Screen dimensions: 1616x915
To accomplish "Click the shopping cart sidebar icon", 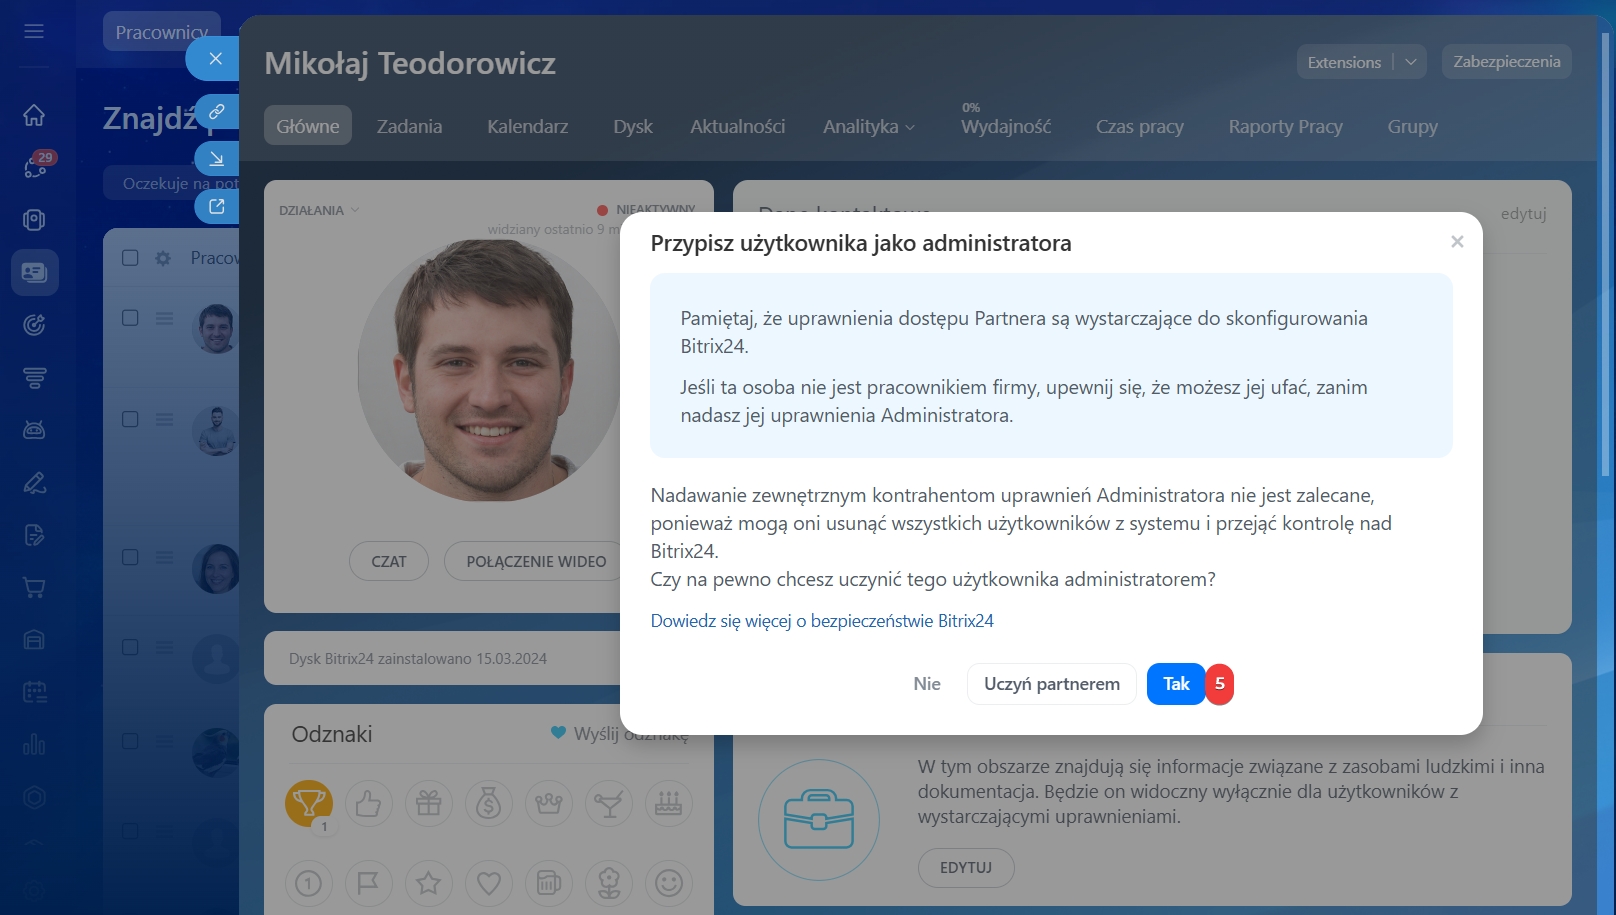I will (34, 588).
